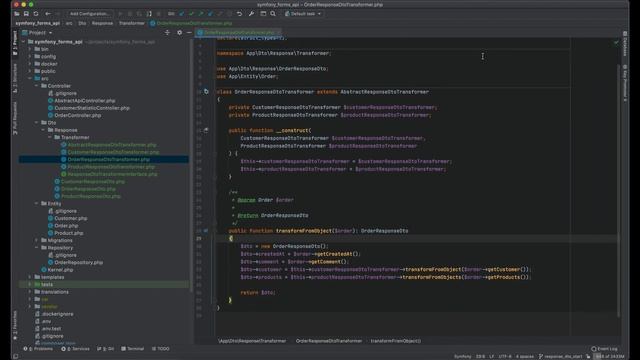Click the Back navigation arrow
The width and height of the screenshot is (640, 360).
pos(48,14)
